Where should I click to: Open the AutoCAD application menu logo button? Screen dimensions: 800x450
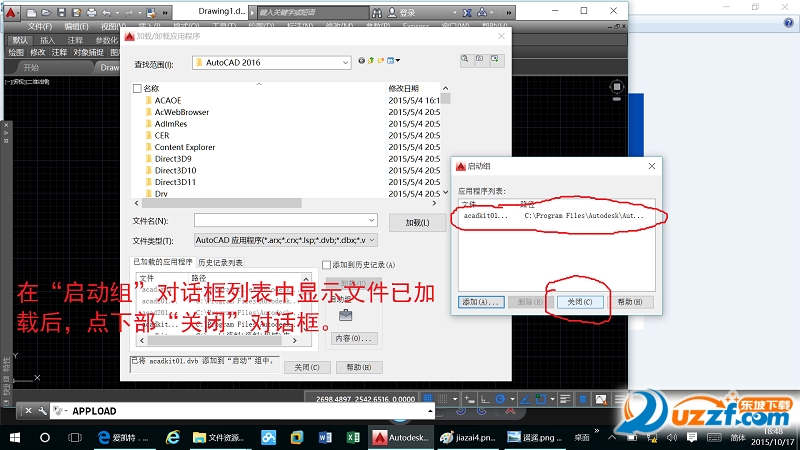pyautogui.click(x=11, y=12)
